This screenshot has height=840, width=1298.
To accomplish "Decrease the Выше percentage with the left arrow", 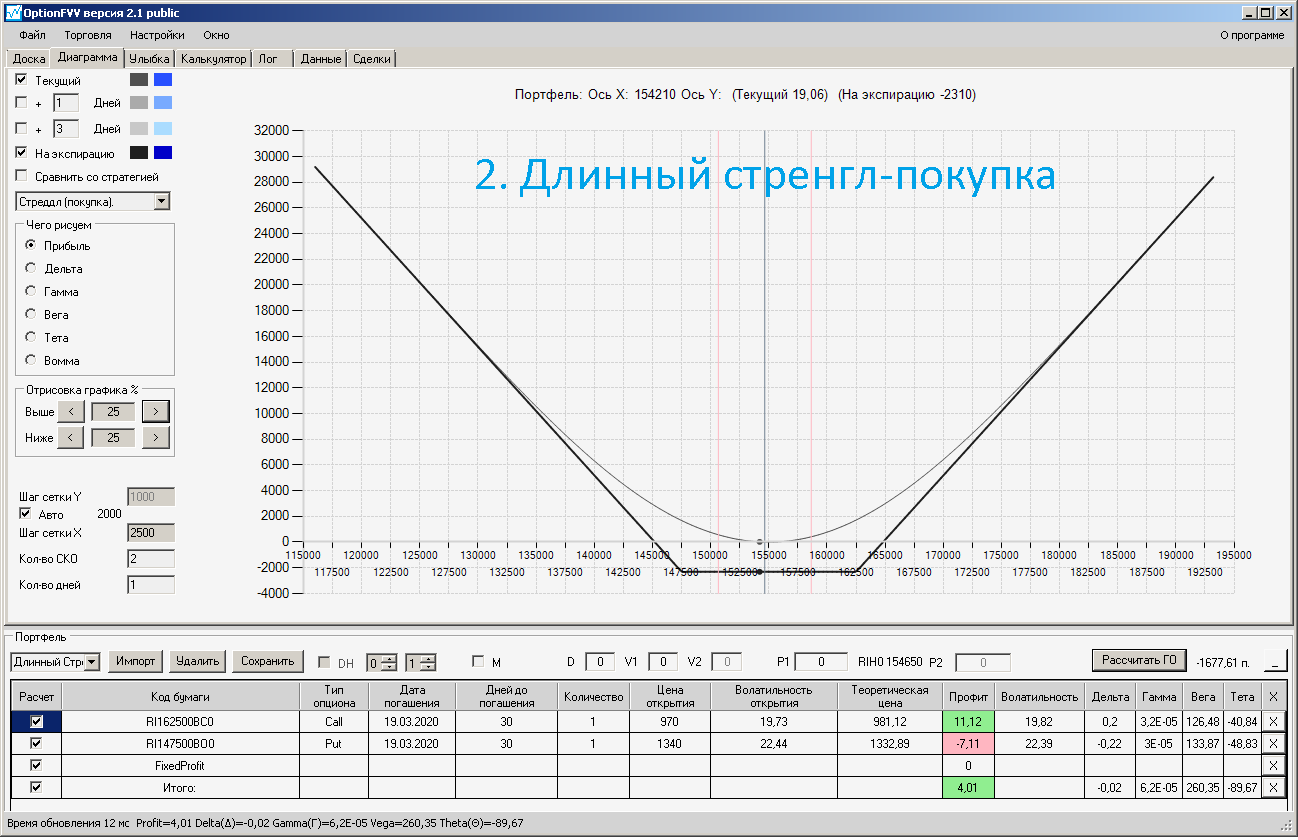I will pyautogui.click(x=70, y=411).
